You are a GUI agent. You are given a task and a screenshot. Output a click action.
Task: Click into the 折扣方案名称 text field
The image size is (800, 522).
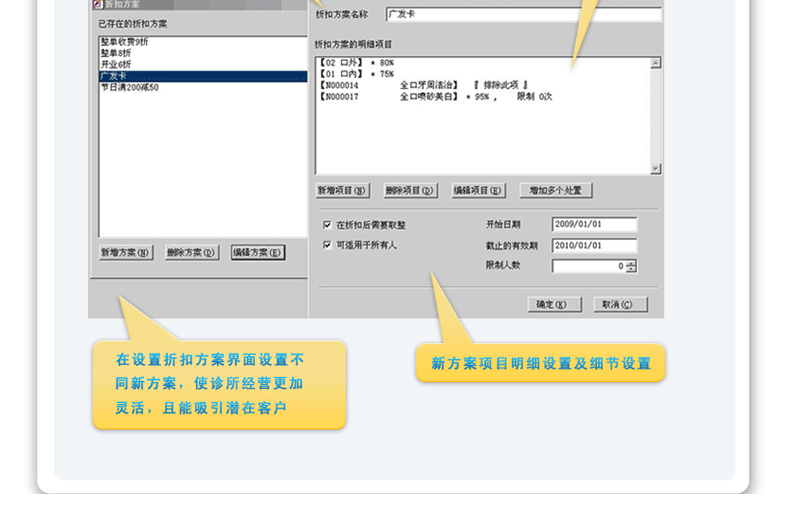tap(523, 15)
